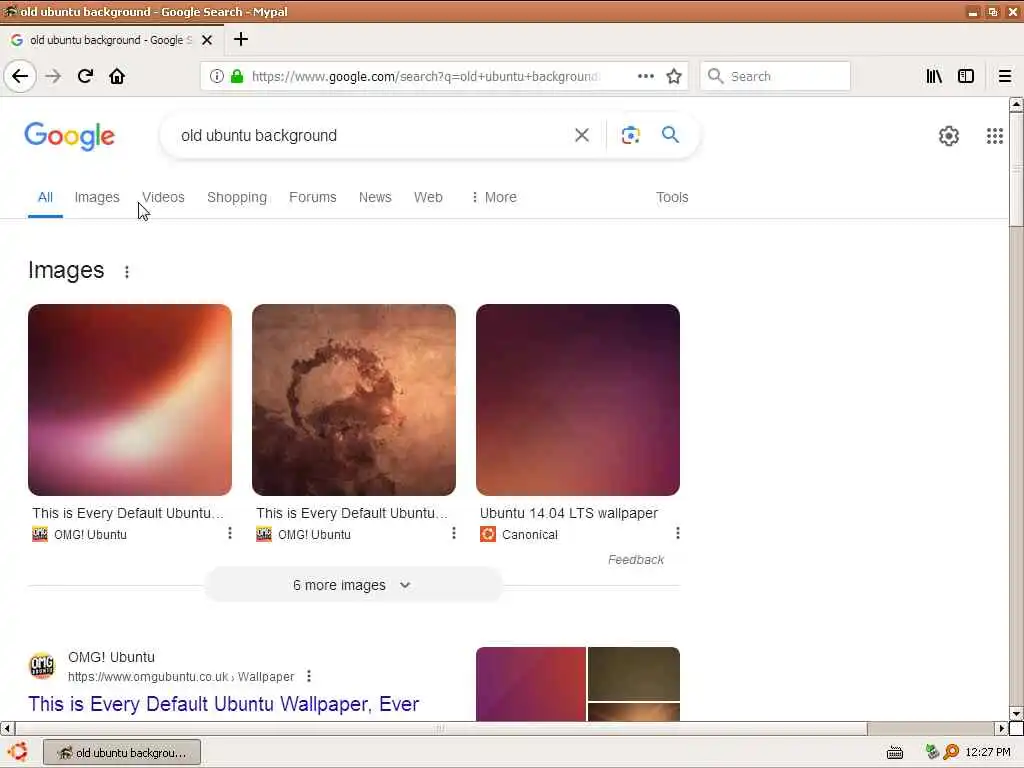Viewport: 1024px width, 768px height.
Task: Switch to the Forums tab
Action: coord(313,197)
